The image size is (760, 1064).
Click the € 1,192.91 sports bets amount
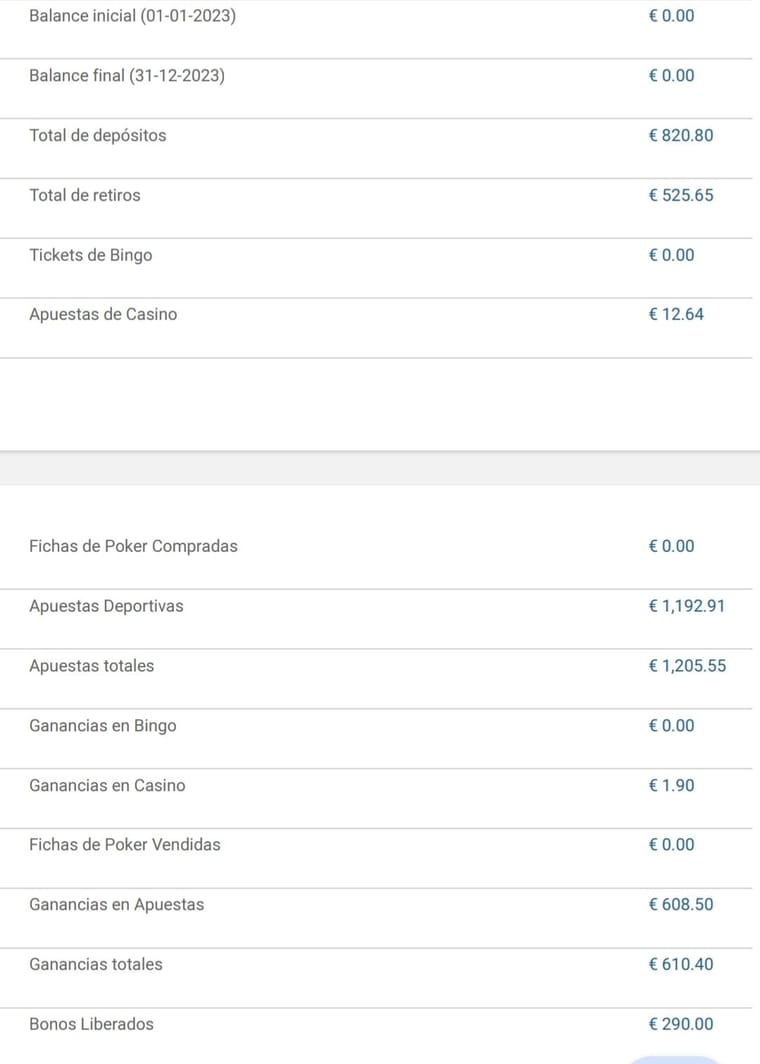[687, 606]
